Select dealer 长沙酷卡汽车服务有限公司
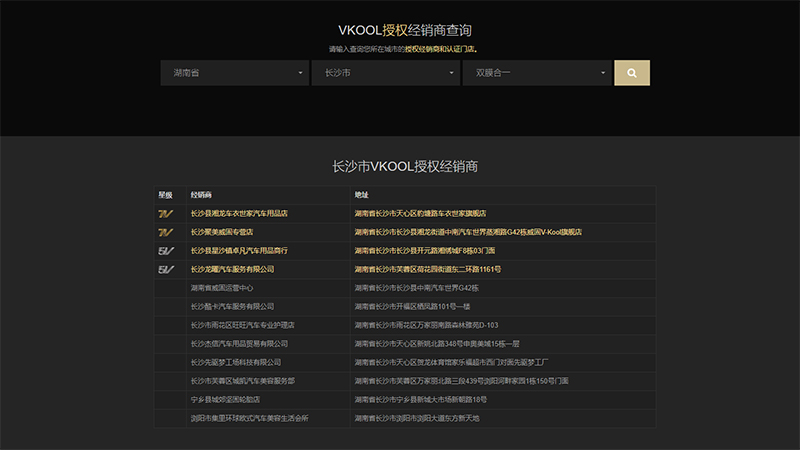Screen dimensions: 800x450 (233, 307)
